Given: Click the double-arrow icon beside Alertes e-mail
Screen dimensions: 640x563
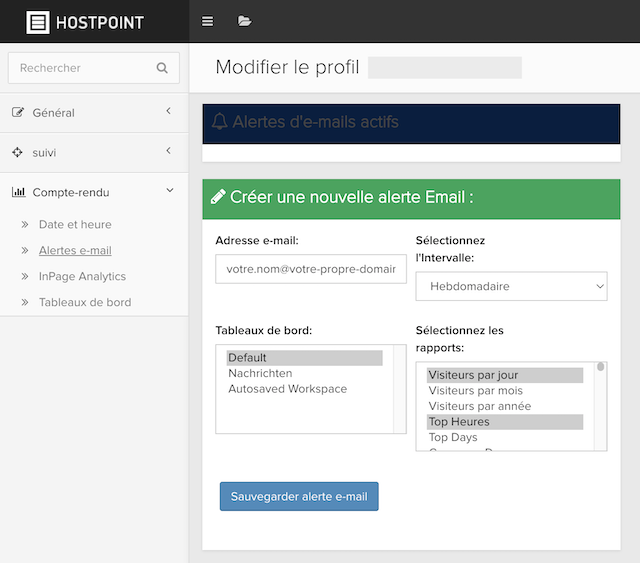Looking at the screenshot, I should (25, 250).
